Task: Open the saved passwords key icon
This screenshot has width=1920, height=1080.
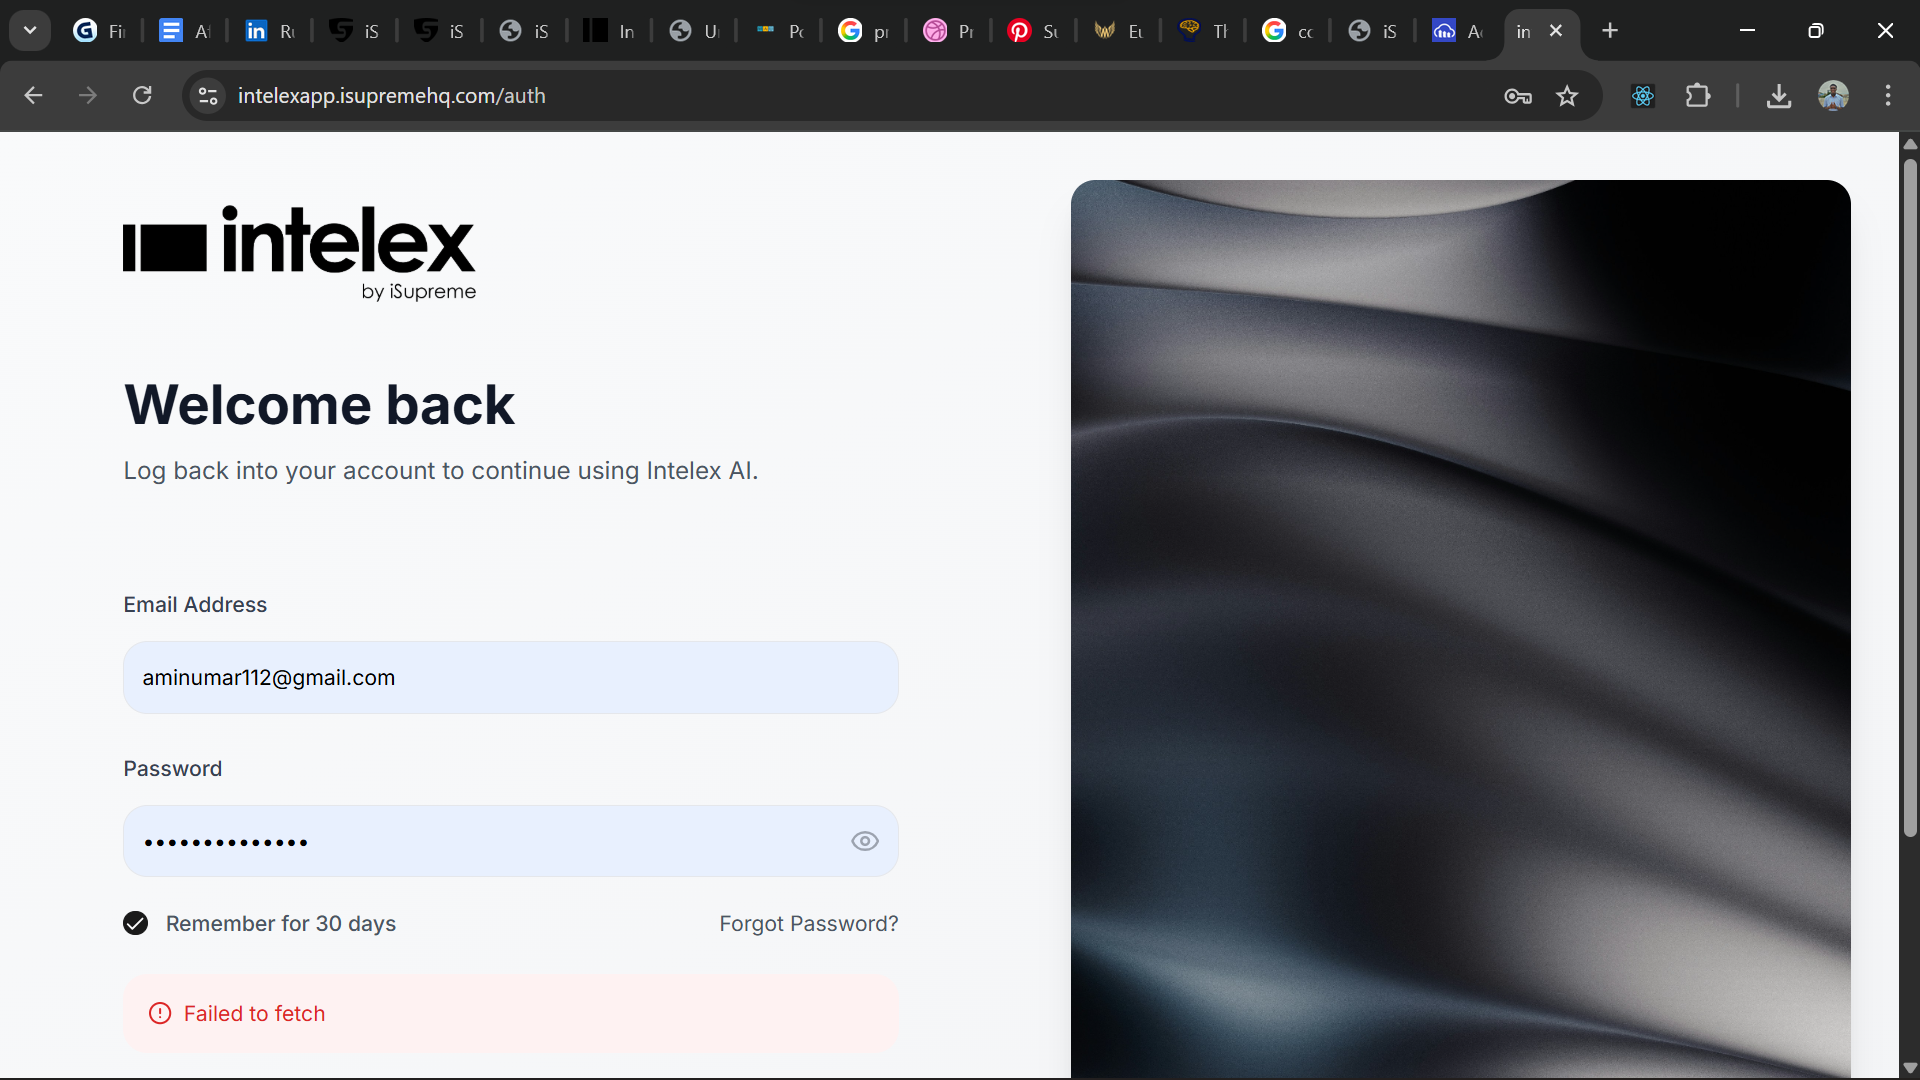Action: coord(1517,96)
